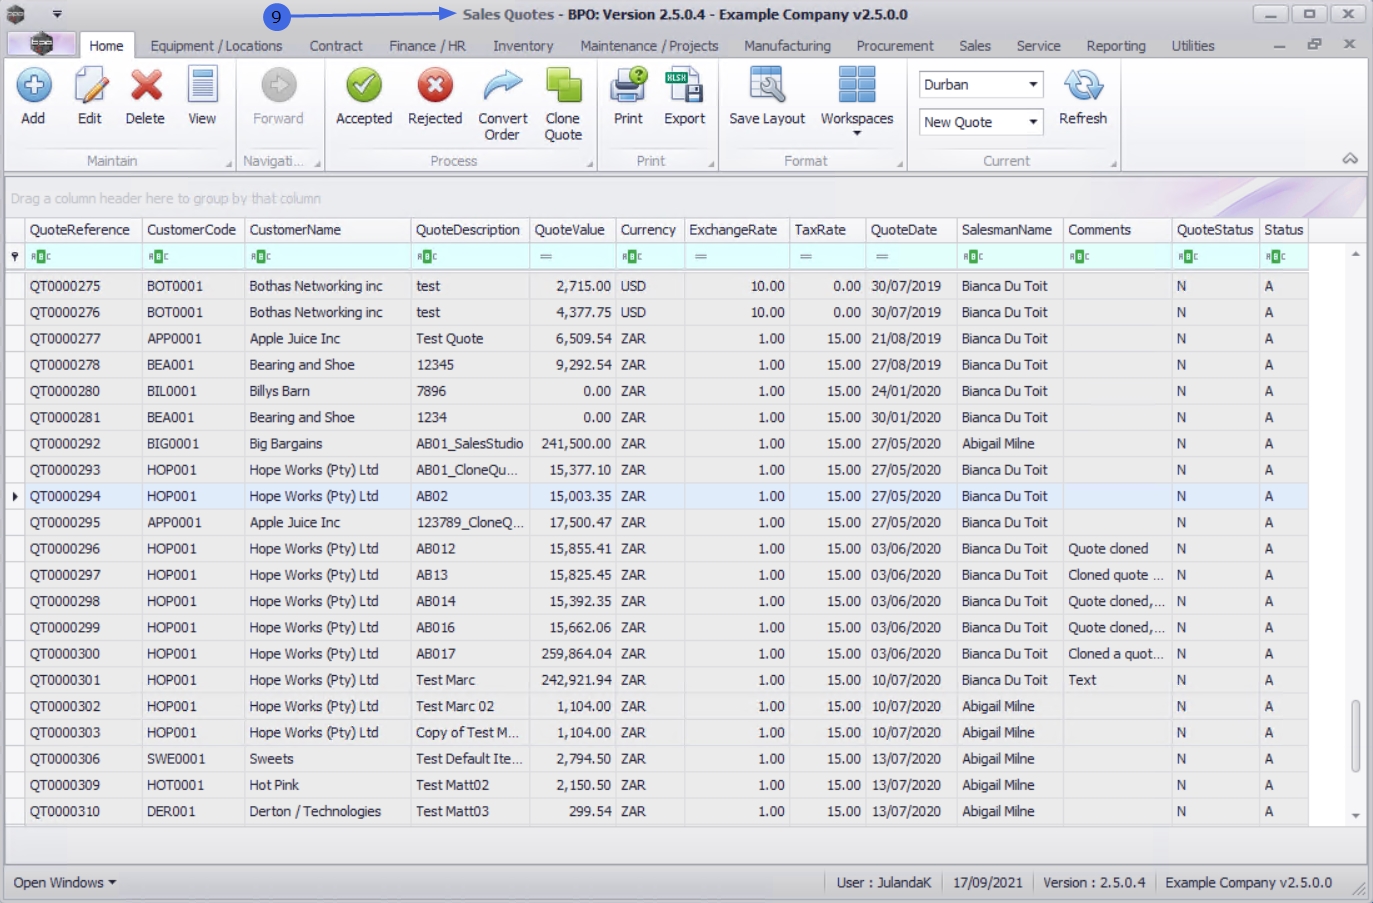
Task: Mark quote as Accepted
Action: [364, 87]
